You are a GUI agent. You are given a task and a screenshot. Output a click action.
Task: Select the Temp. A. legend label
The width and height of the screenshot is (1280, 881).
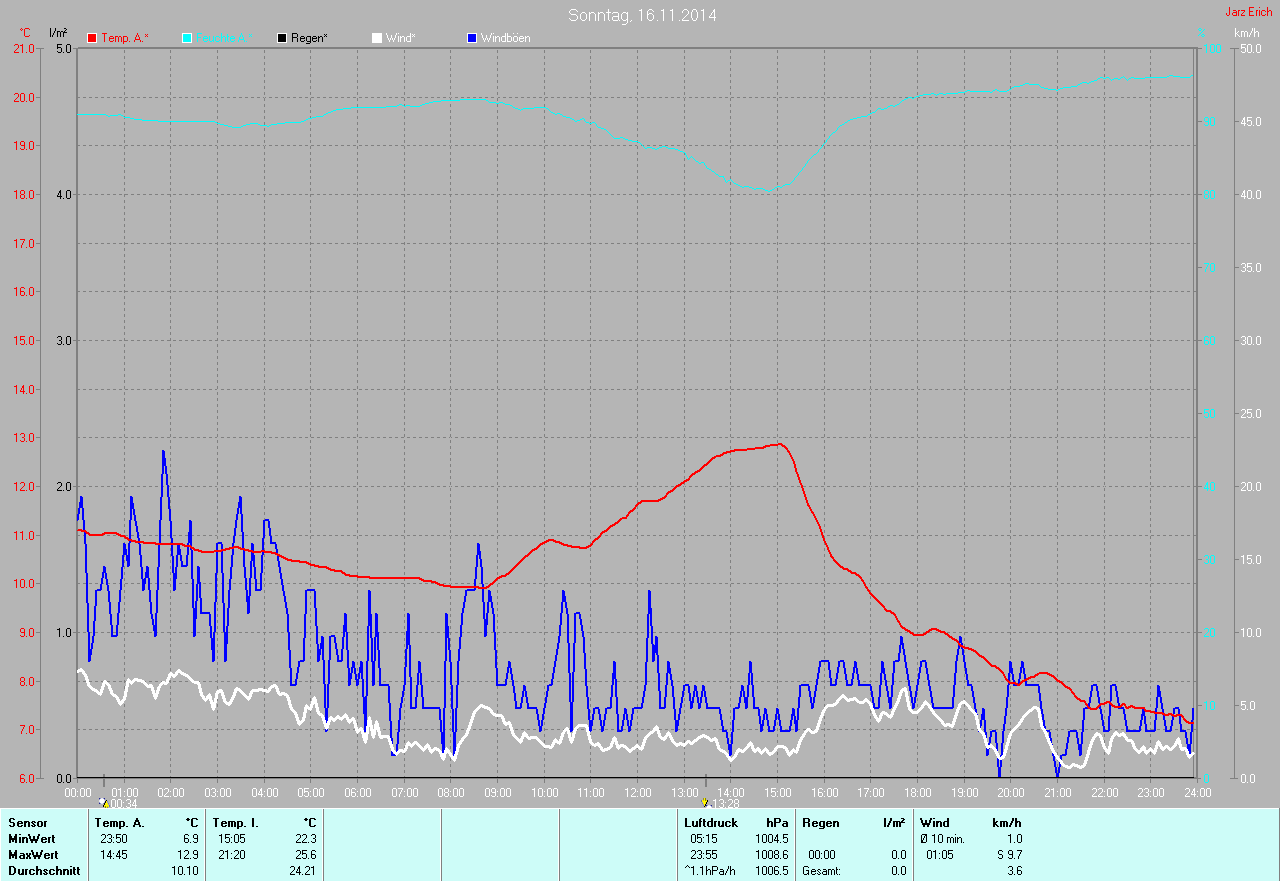point(125,38)
